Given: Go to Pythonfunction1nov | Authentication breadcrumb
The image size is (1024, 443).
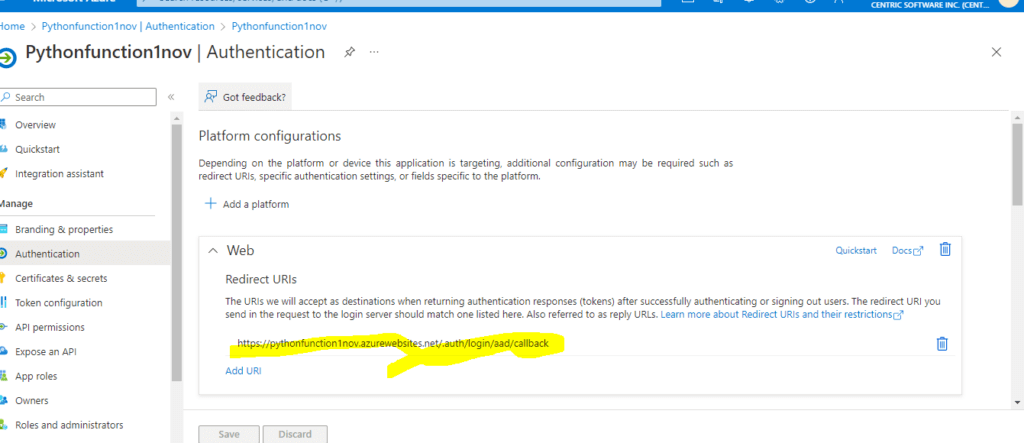Looking at the screenshot, I should pyautogui.click(x=128, y=27).
